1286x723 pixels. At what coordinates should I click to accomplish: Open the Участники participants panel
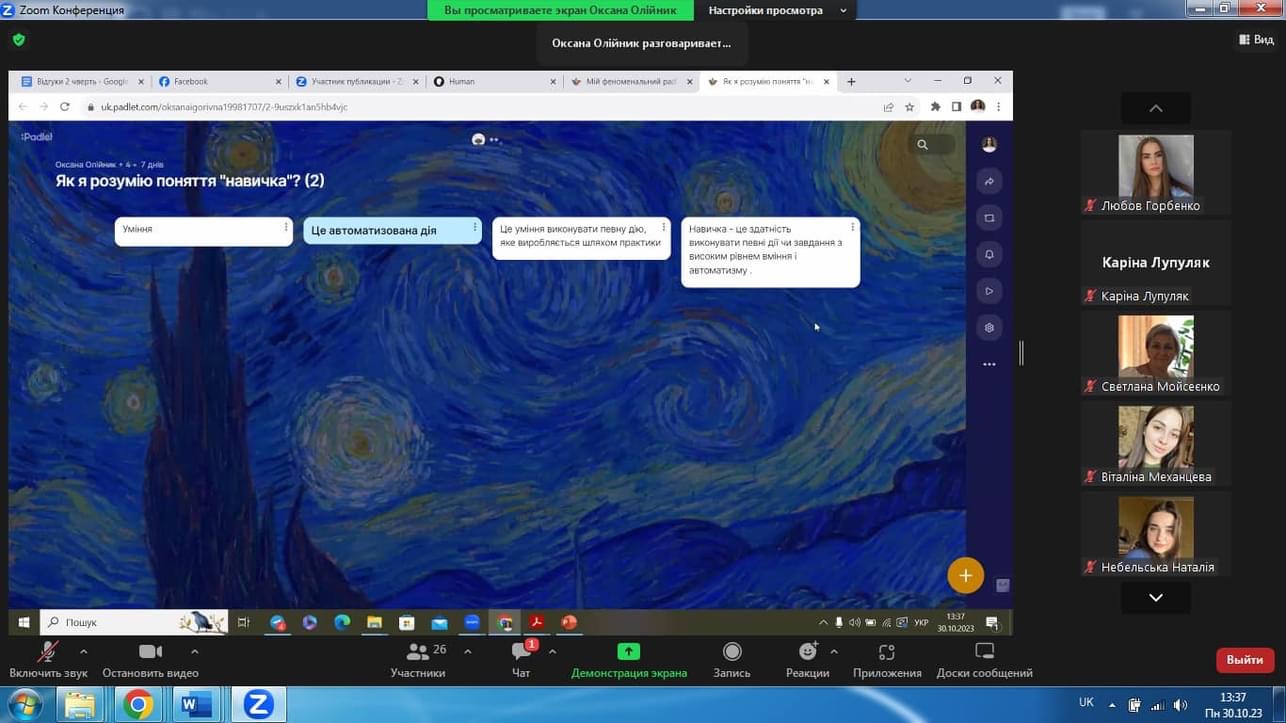418,660
